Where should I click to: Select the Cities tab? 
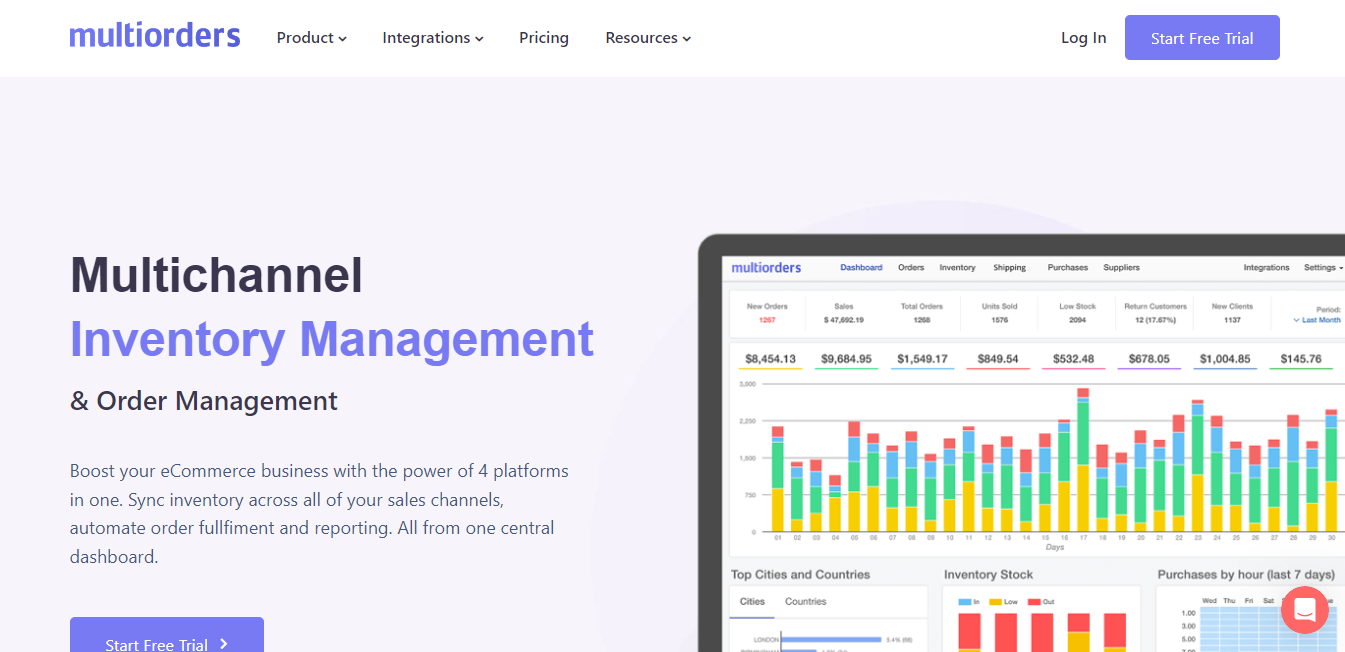click(752, 602)
